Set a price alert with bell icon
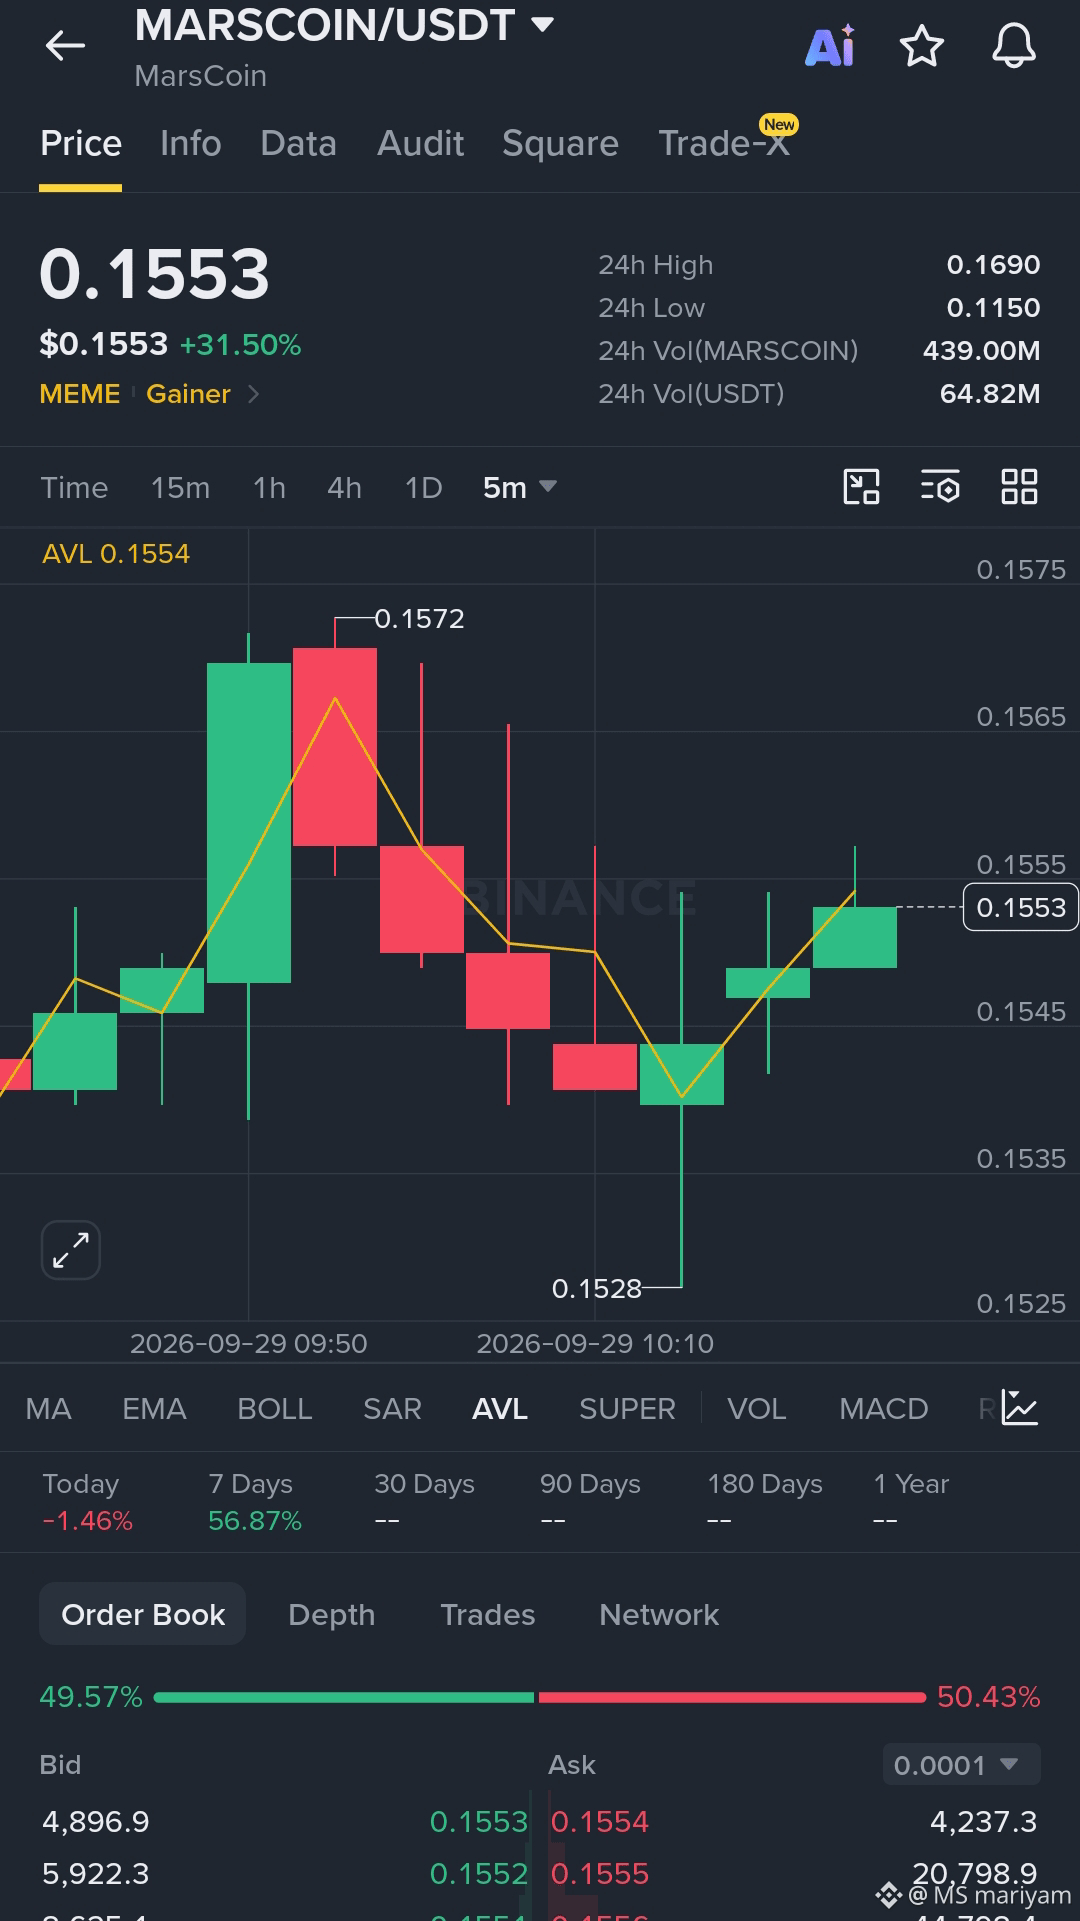1080x1921 pixels. click(1013, 46)
